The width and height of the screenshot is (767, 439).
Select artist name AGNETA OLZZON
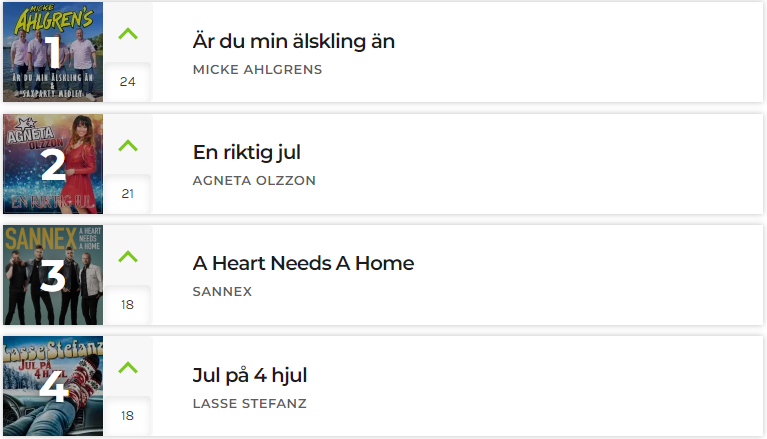(254, 181)
